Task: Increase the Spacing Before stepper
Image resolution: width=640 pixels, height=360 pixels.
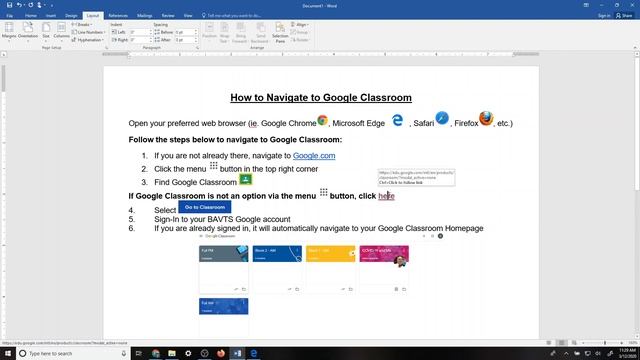Action: coord(196,31)
